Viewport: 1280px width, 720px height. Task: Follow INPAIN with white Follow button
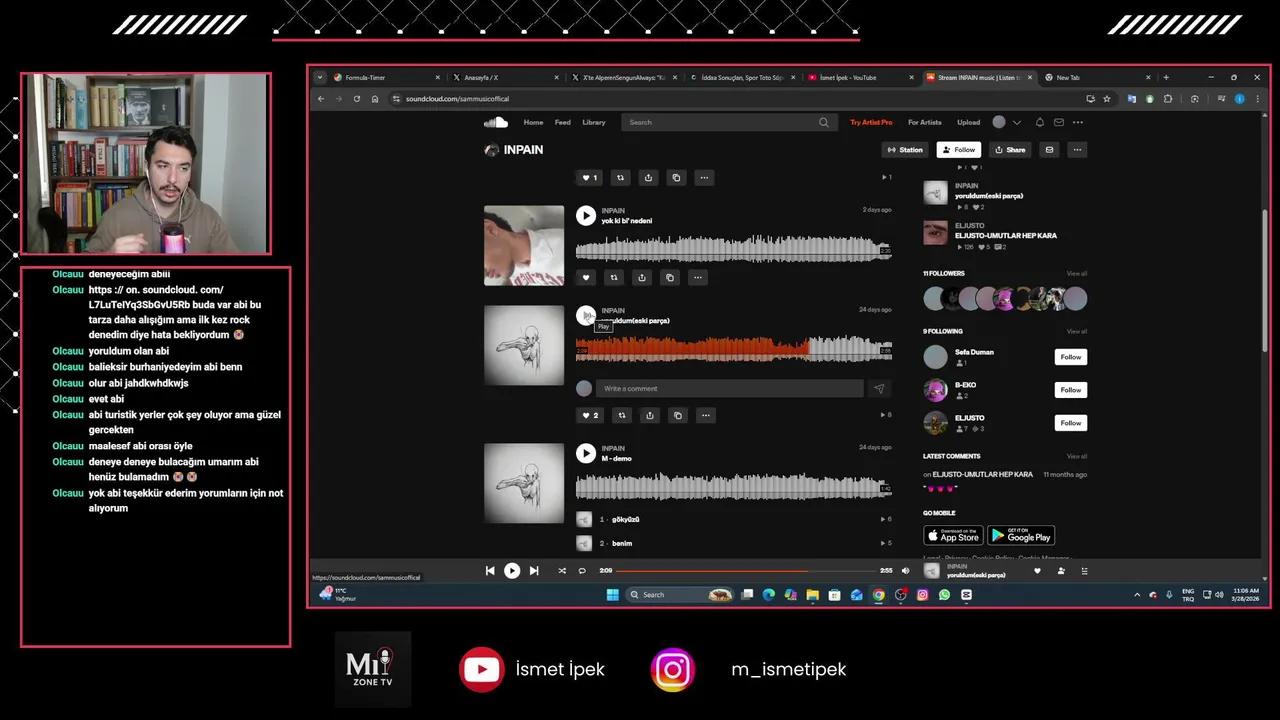958,150
